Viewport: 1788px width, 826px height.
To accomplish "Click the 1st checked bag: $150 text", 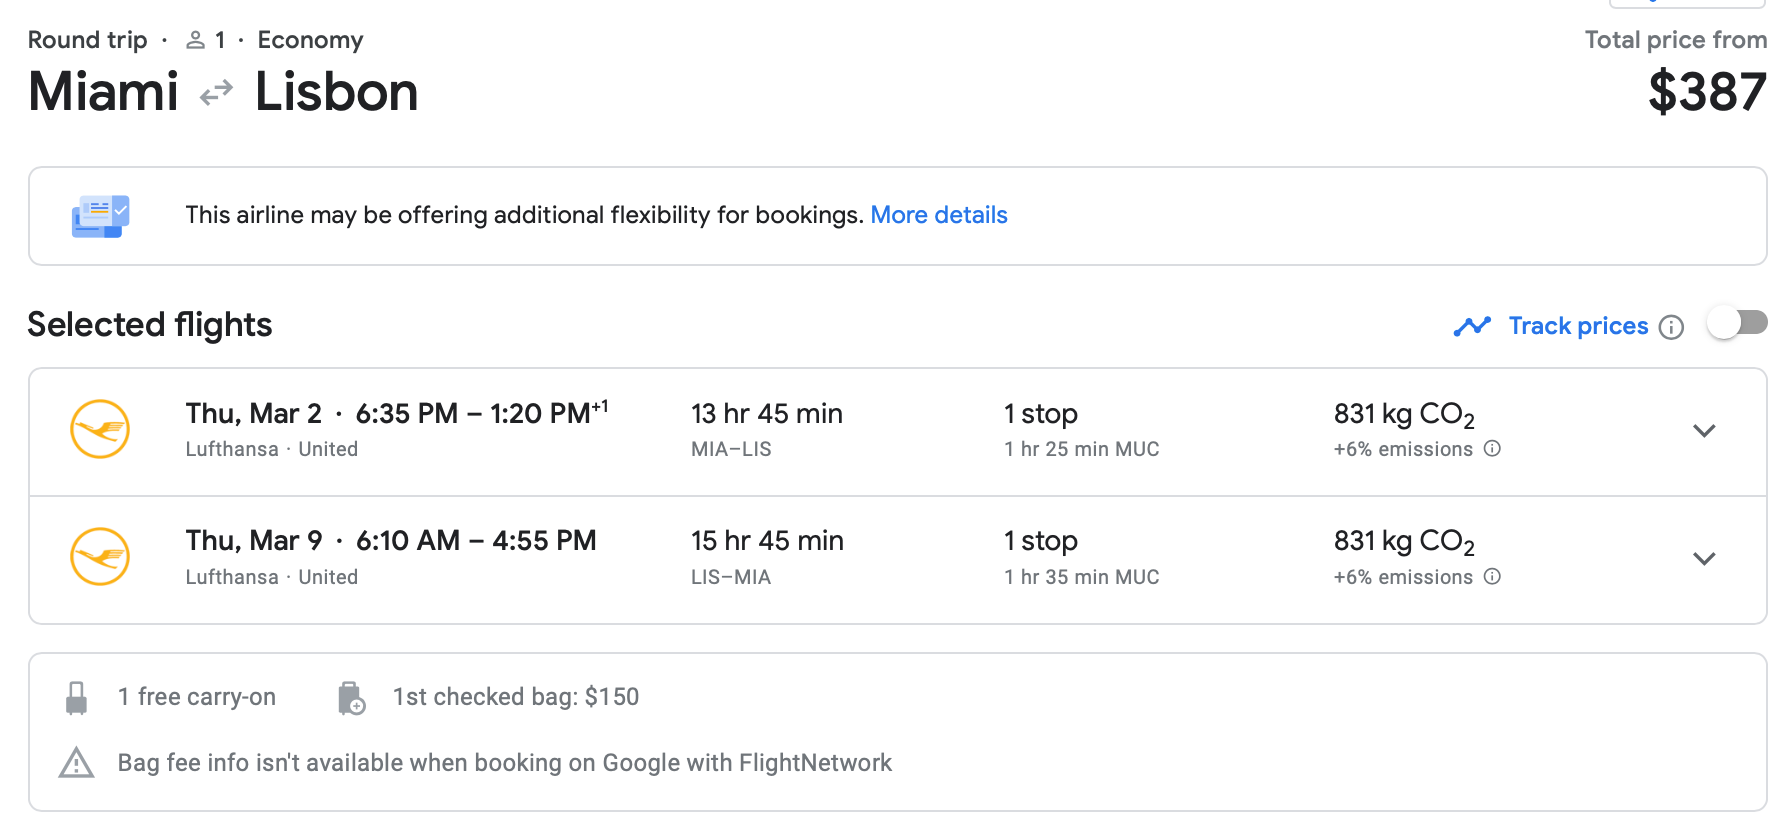I will [515, 697].
